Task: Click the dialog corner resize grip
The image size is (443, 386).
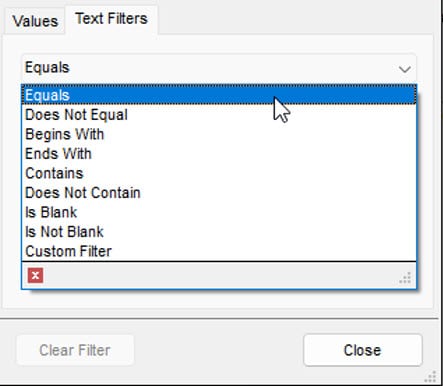Action: 430,377
